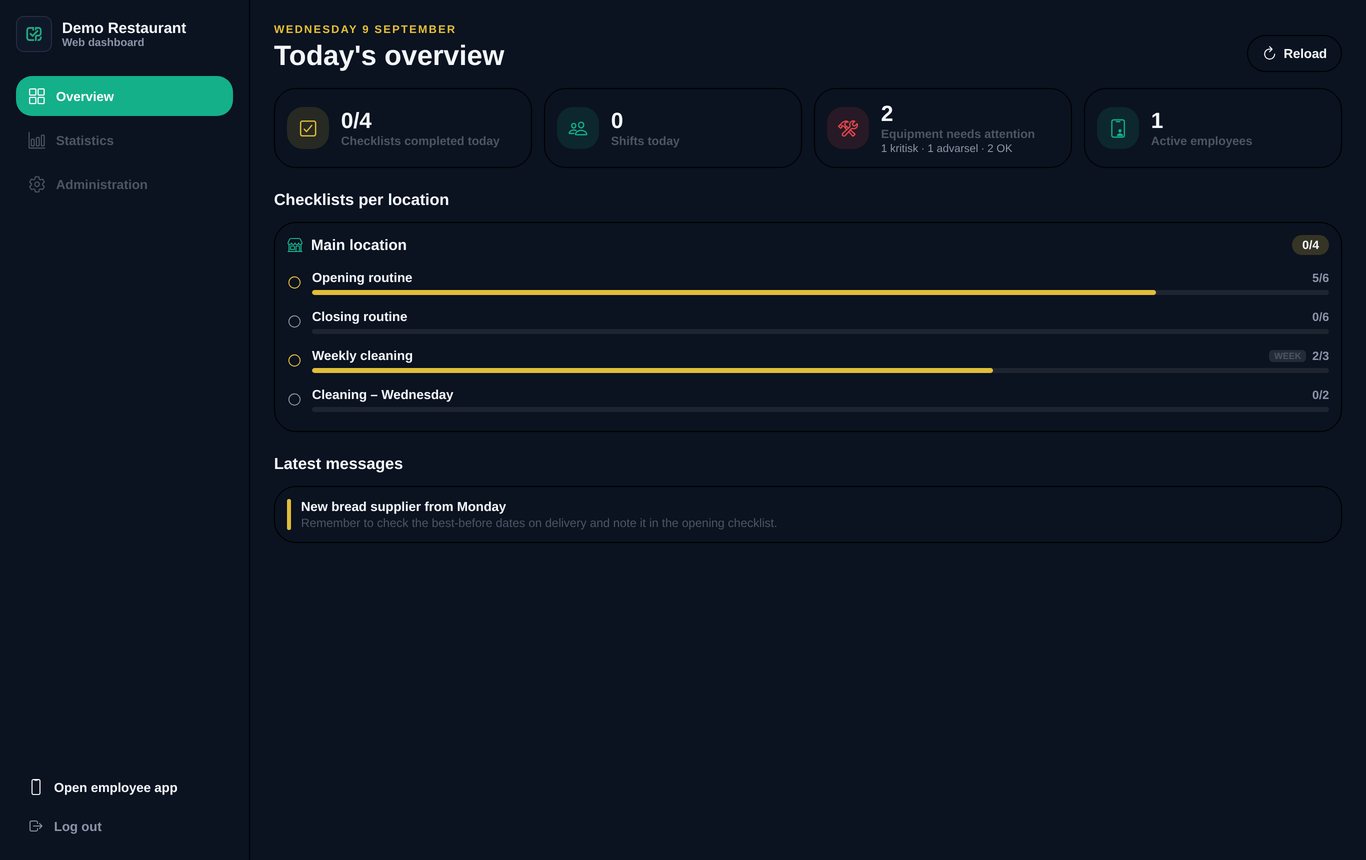This screenshot has height=860, width=1366.
Task: Click the circular arrow icon in Reload
Action: click(x=1270, y=54)
